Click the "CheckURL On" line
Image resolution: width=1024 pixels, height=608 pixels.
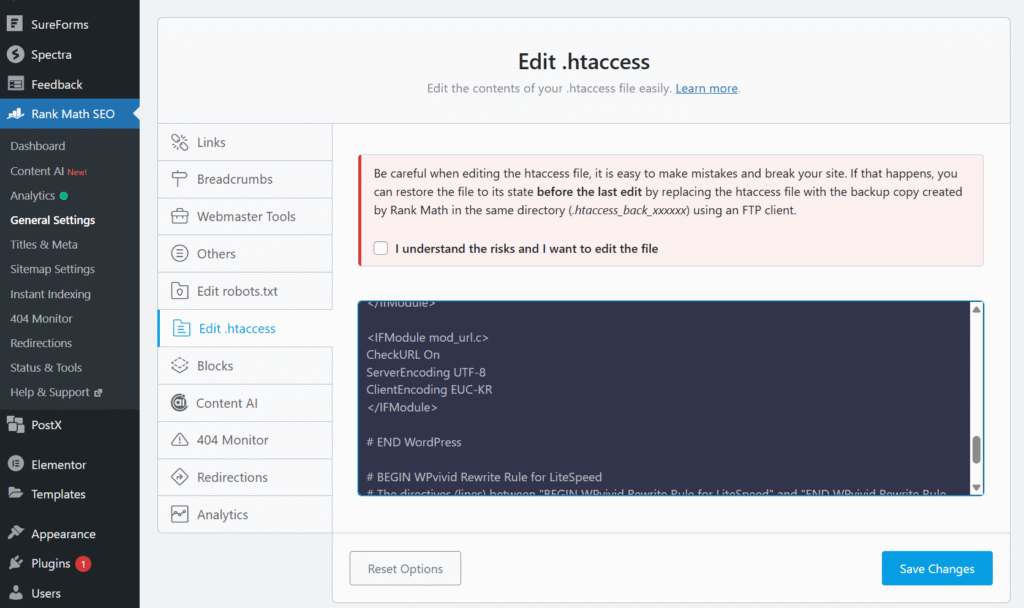pyautogui.click(x=403, y=355)
